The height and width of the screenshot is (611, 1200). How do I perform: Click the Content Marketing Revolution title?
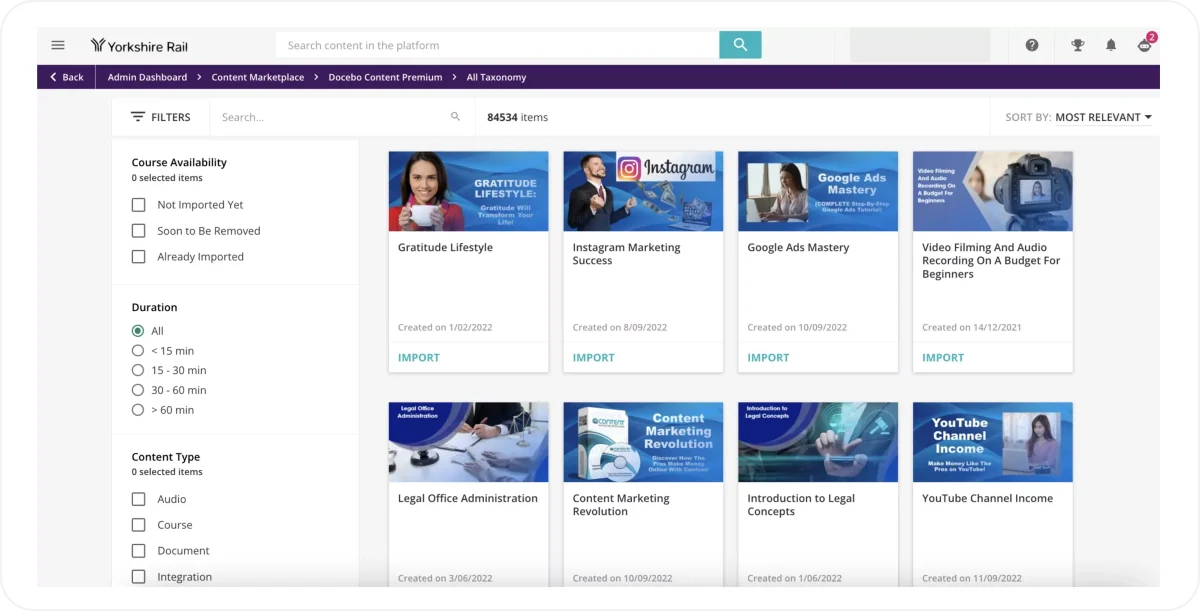[x=621, y=505]
